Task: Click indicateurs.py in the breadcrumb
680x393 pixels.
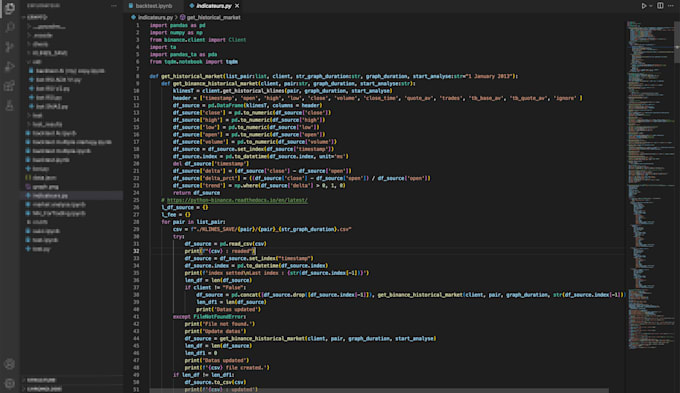Action: point(155,17)
